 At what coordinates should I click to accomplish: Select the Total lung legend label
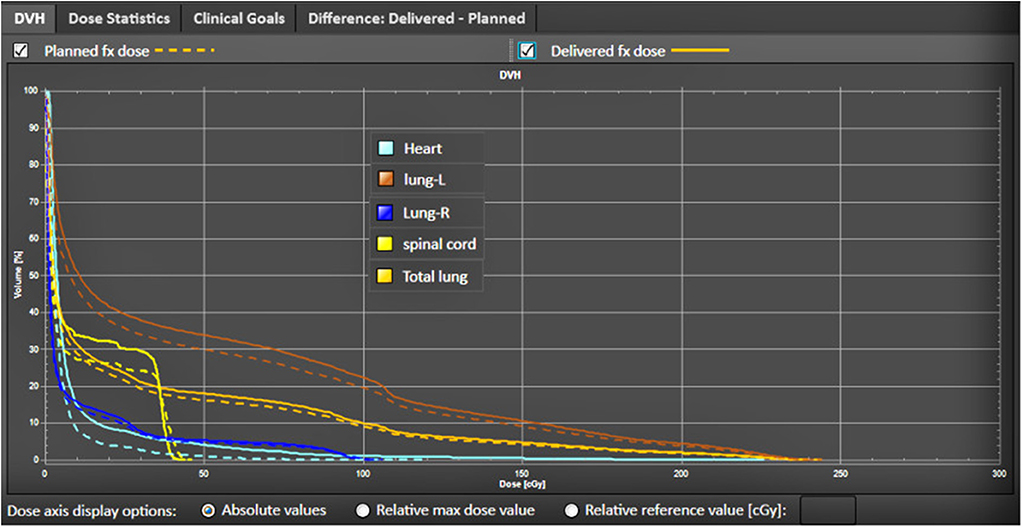[435, 276]
